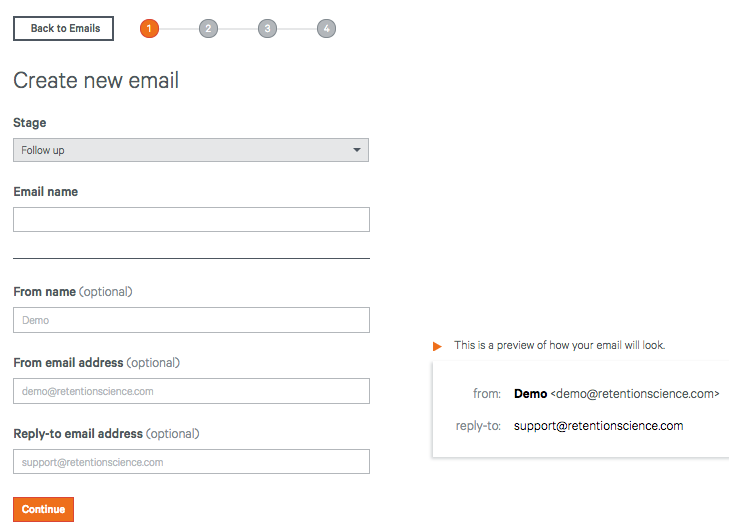
Task: Go to step 3 circle indicator
Action: (x=267, y=28)
